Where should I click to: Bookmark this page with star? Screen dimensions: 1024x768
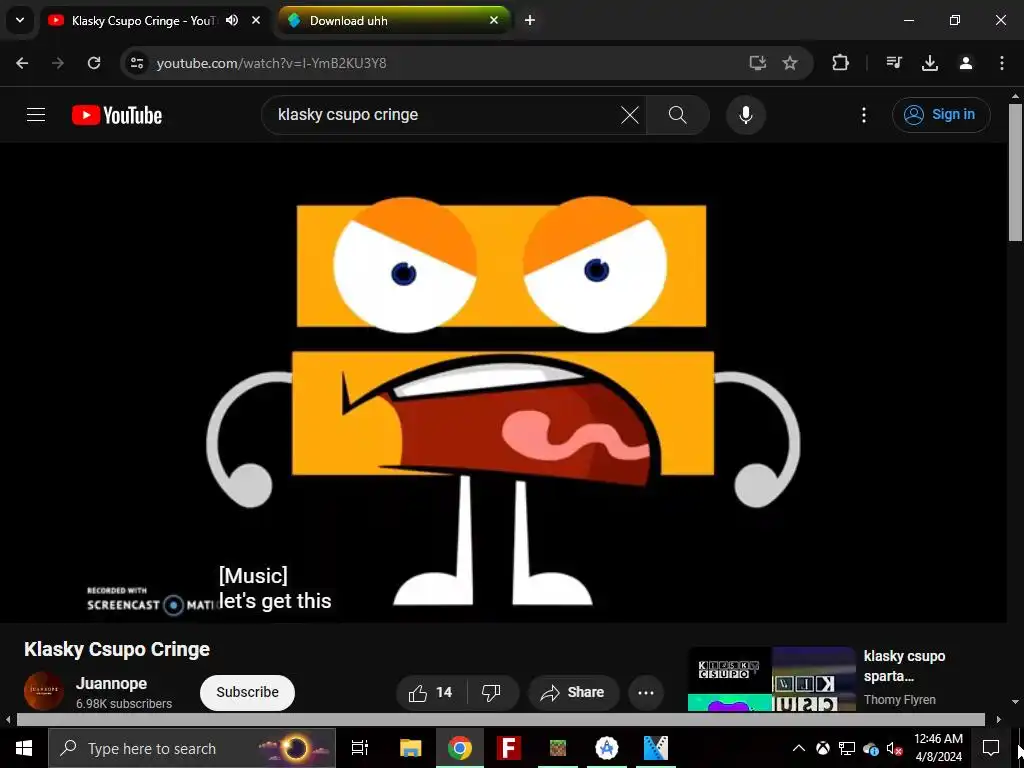click(x=790, y=63)
